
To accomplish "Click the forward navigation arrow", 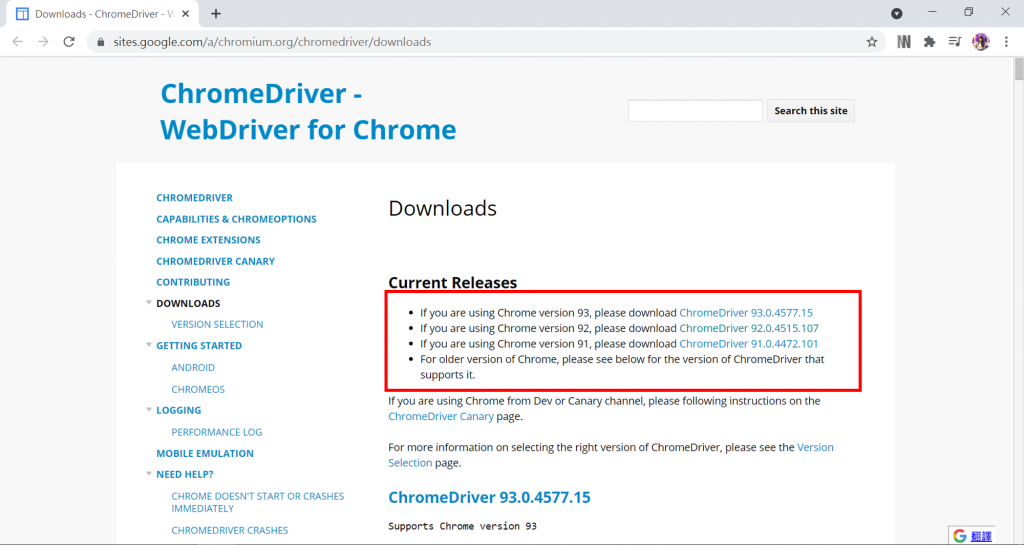I will point(43,42).
